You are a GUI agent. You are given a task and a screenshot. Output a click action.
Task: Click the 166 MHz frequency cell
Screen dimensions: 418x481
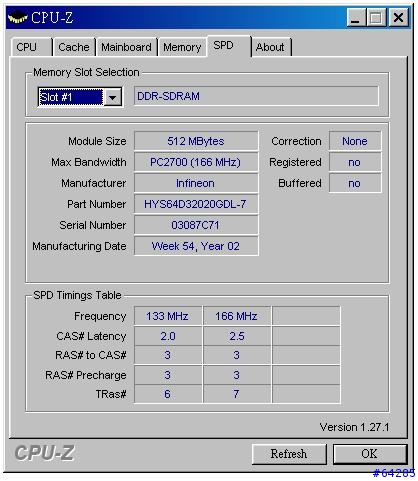237,316
